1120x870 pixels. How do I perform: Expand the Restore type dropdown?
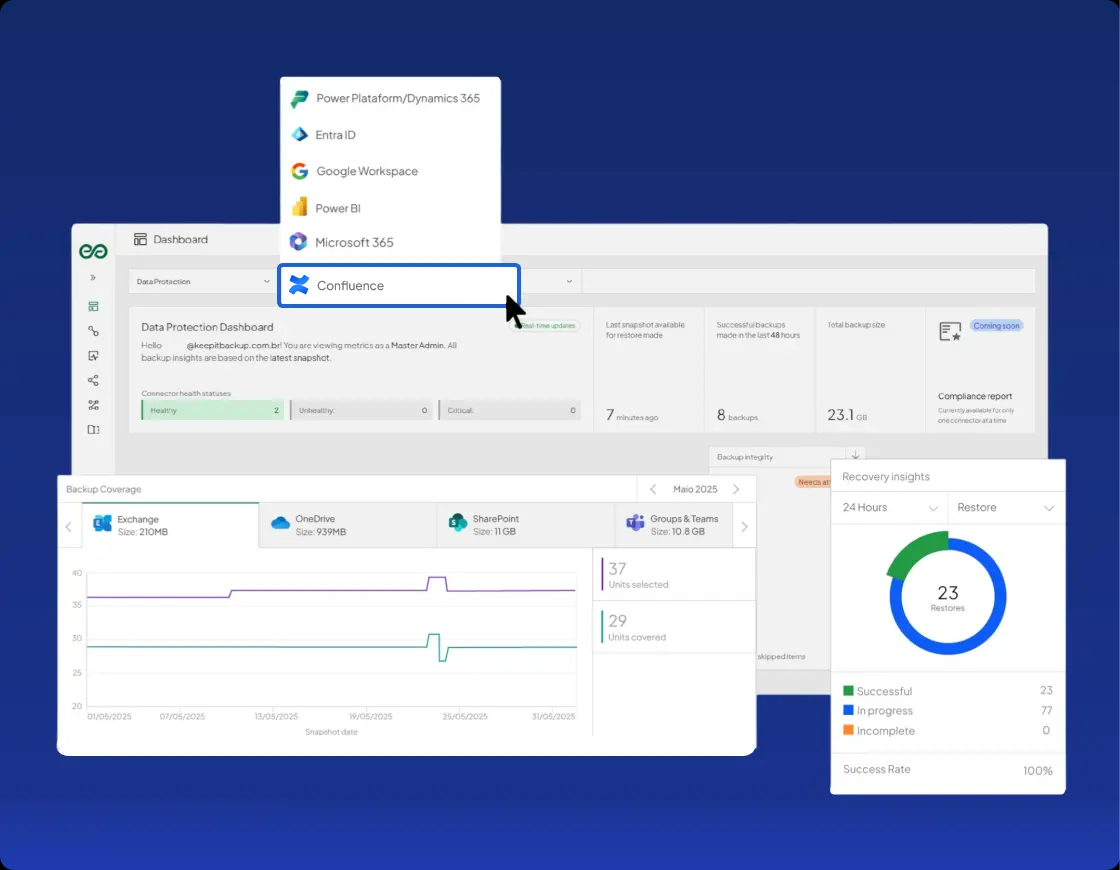point(1004,508)
